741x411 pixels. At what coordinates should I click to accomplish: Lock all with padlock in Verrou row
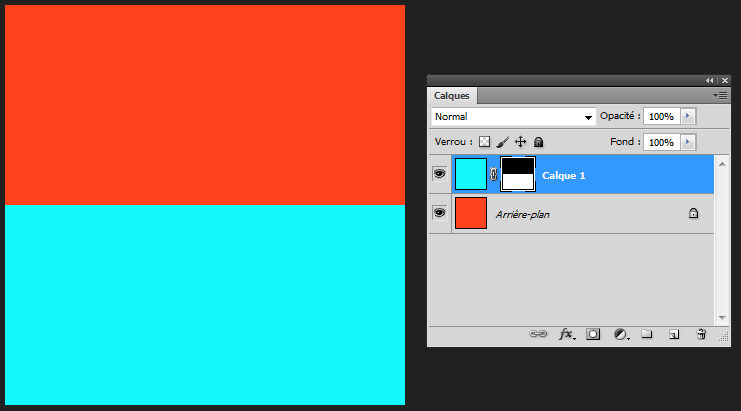coord(538,142)
